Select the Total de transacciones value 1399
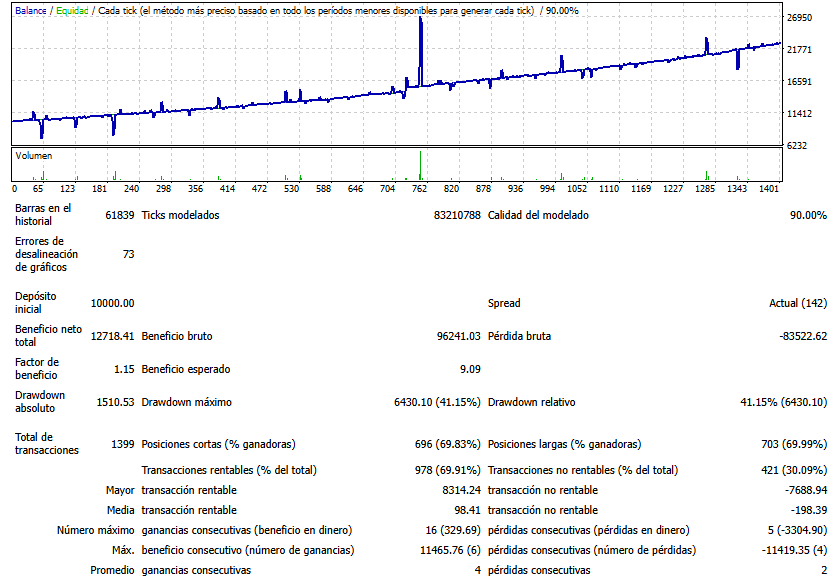Screen dimensions: 836x582 pos(120,444)
